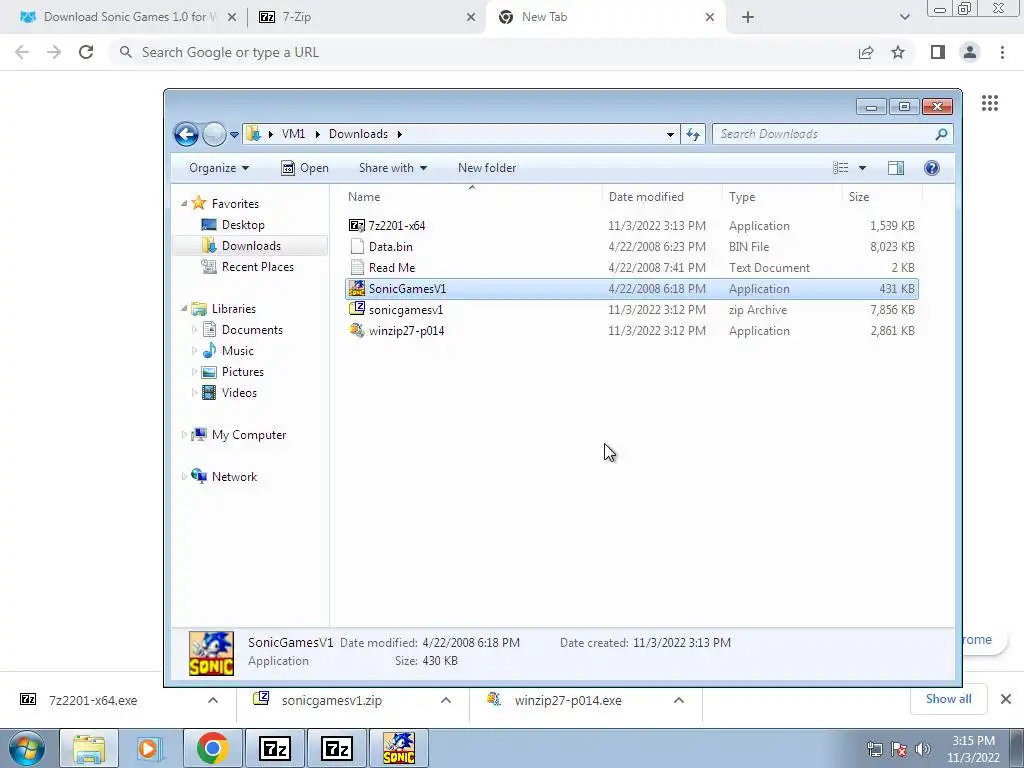Viewport: 1024px width, 768px height.
Task: Reload the Chrome page
Action: 86,52
